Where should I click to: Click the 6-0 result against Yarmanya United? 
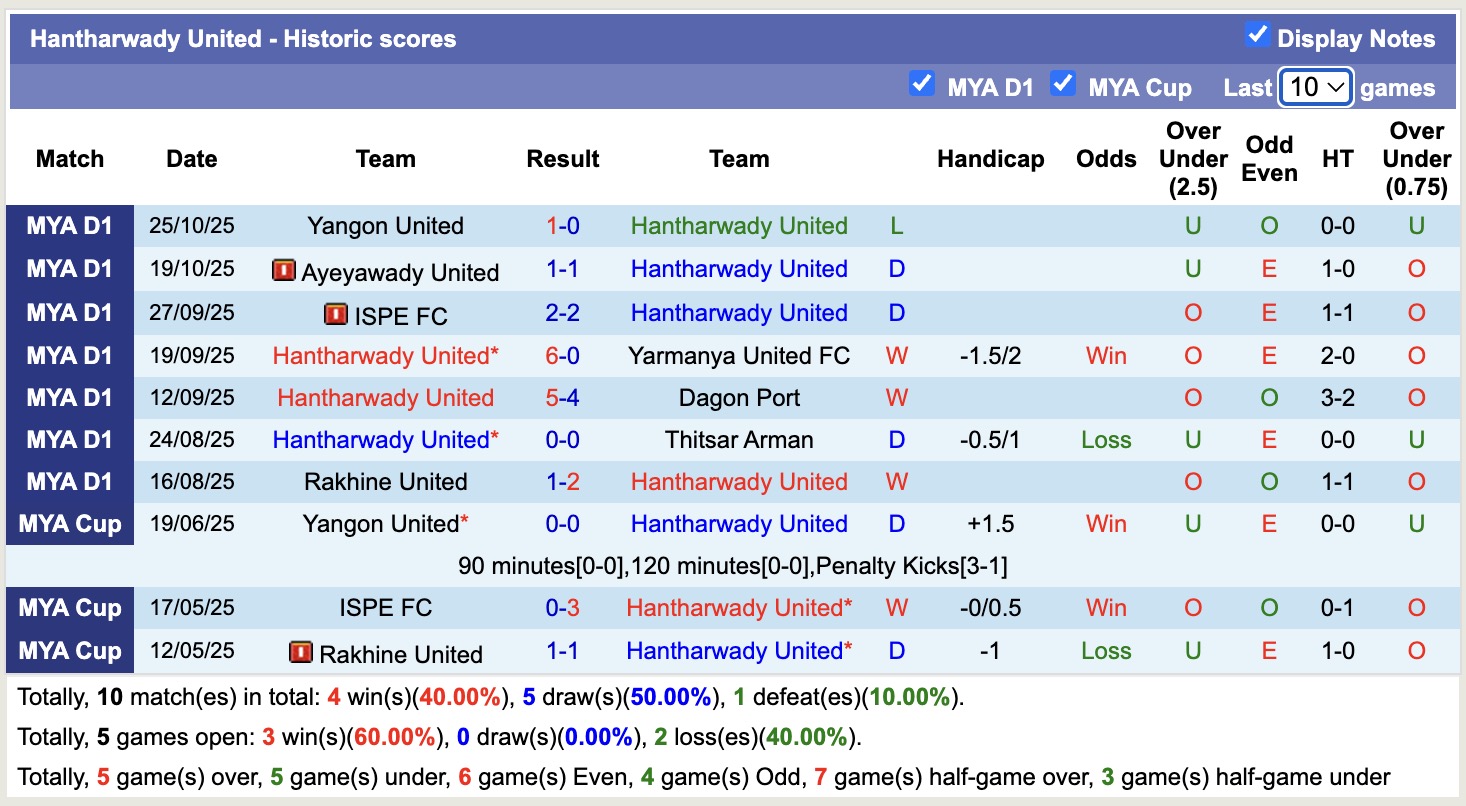(563, 355)
